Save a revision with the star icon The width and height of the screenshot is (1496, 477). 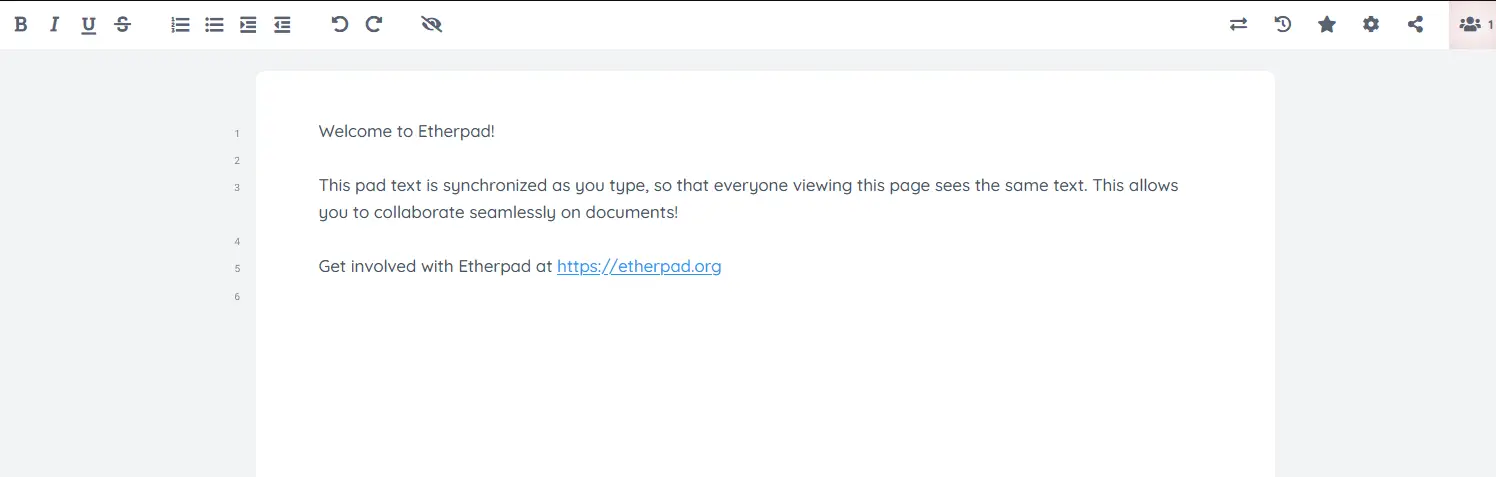(1327, 25)
